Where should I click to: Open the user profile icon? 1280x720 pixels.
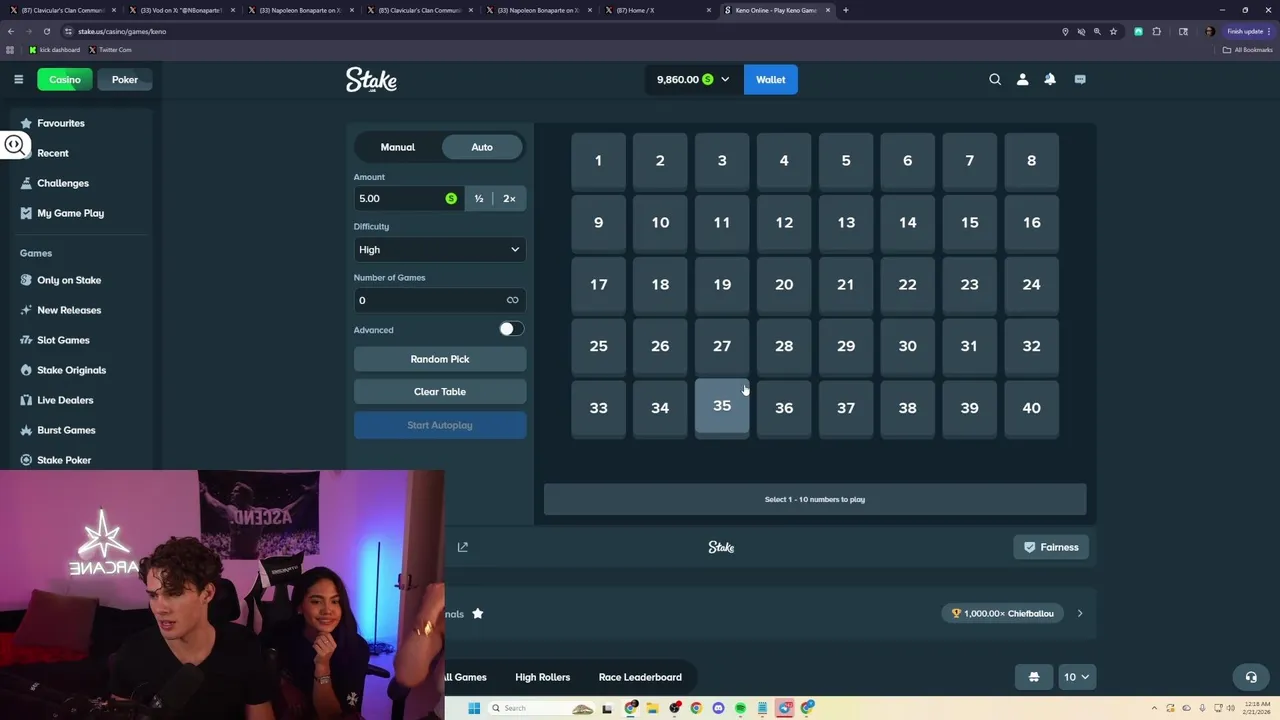1022,79
